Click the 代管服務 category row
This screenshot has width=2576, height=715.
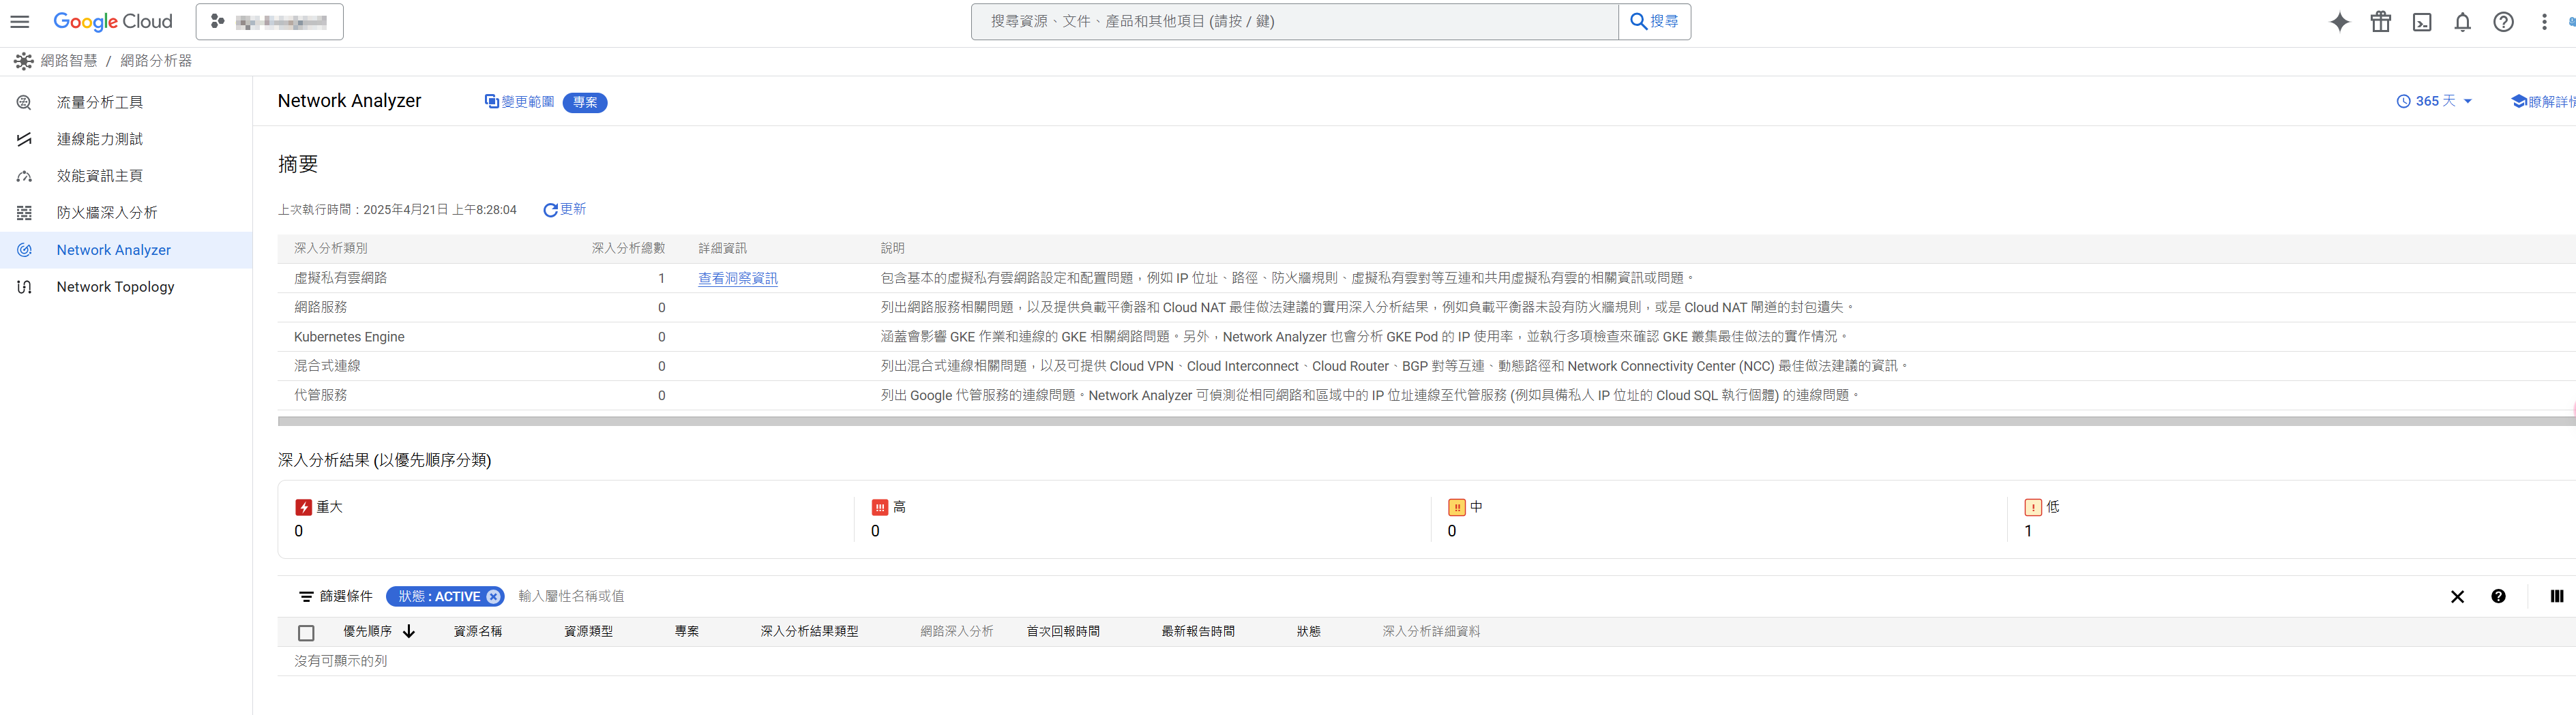pos(1427,395)
